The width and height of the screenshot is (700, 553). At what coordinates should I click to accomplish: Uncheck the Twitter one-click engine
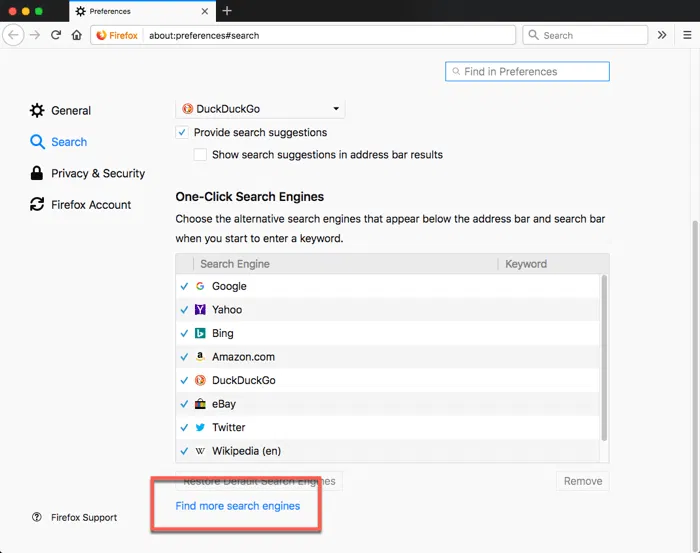click(184, 428)
